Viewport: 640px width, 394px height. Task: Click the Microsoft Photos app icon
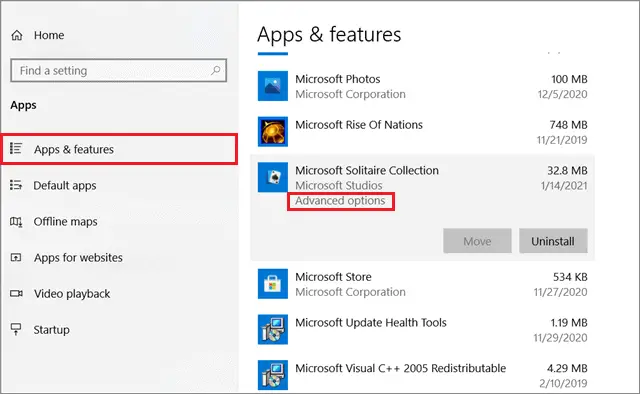(273, 86)
